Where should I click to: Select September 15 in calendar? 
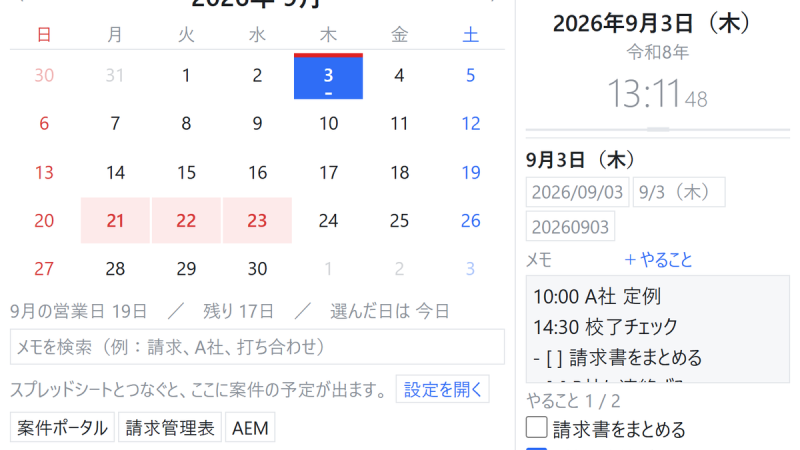coord(186,172)
